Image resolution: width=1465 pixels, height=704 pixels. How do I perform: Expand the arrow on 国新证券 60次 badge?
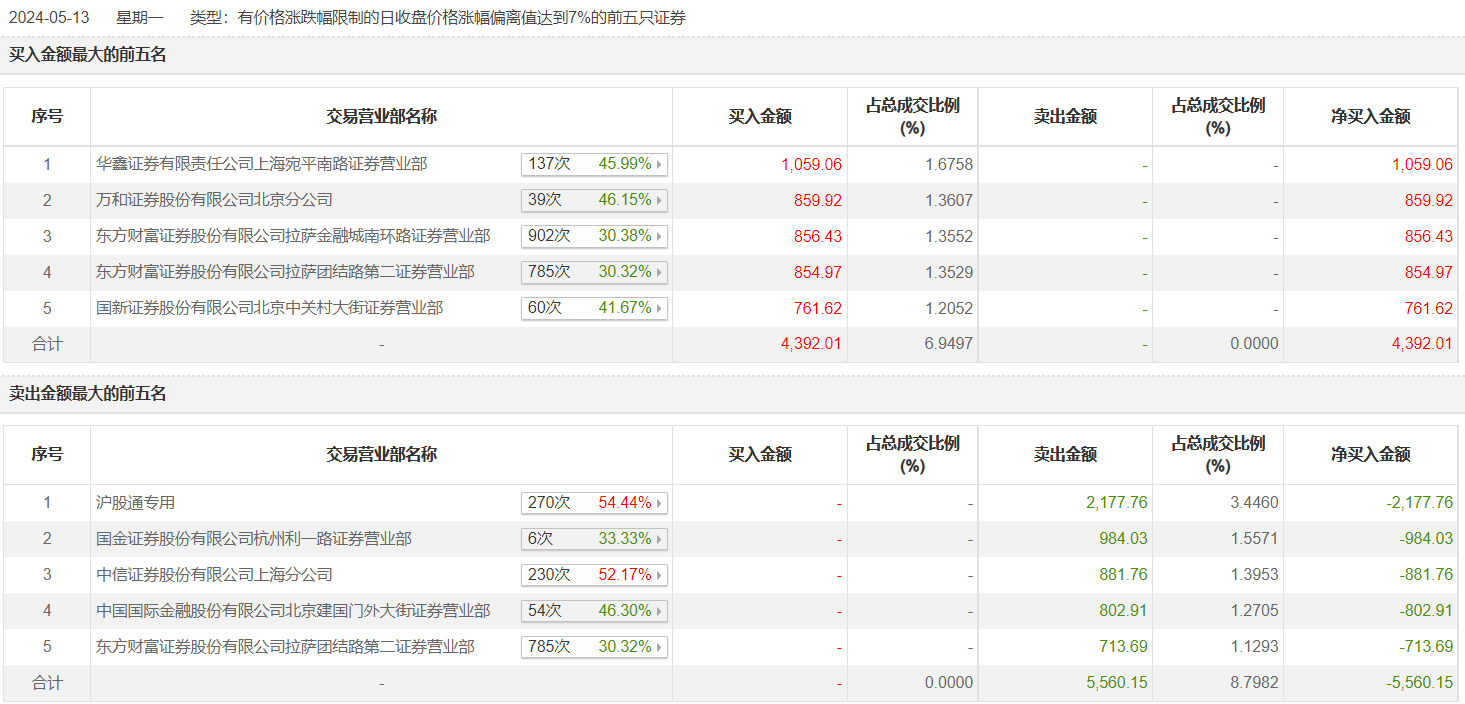pos(659,308)
